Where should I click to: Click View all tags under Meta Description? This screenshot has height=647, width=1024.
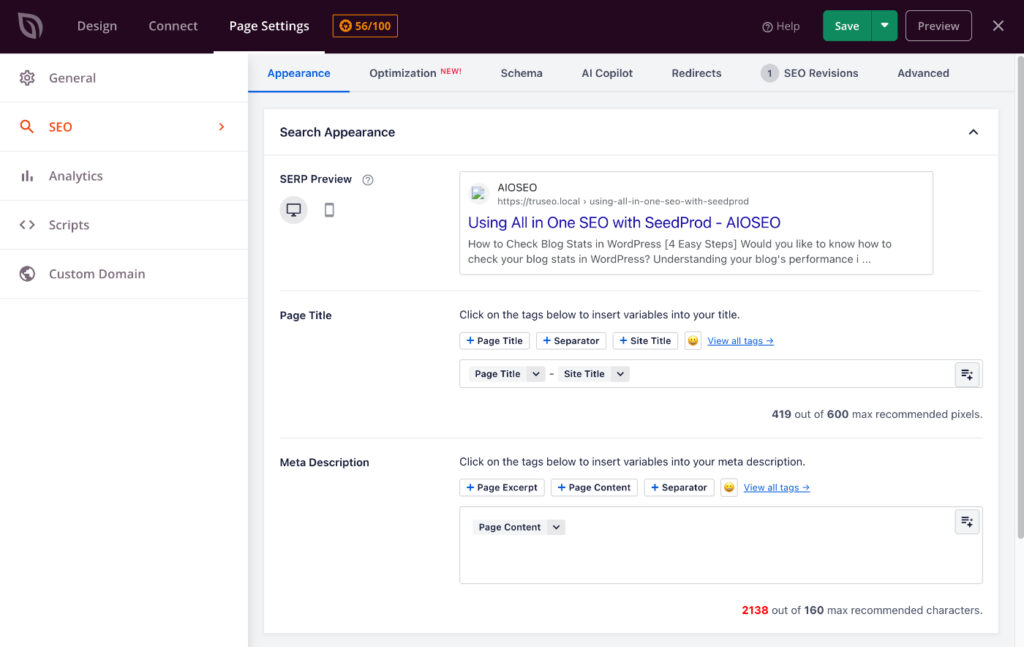pos(776,488)
